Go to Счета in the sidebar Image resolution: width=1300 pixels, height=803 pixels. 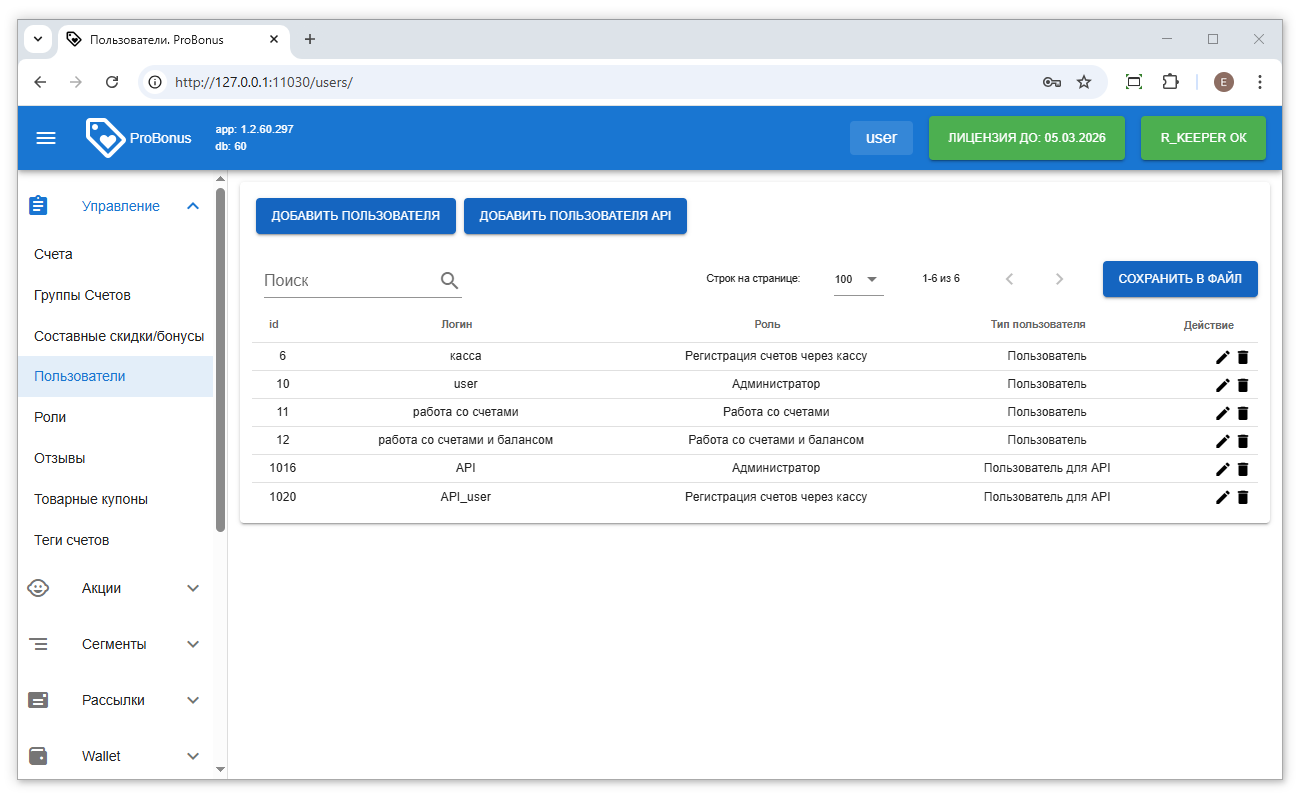53,254
